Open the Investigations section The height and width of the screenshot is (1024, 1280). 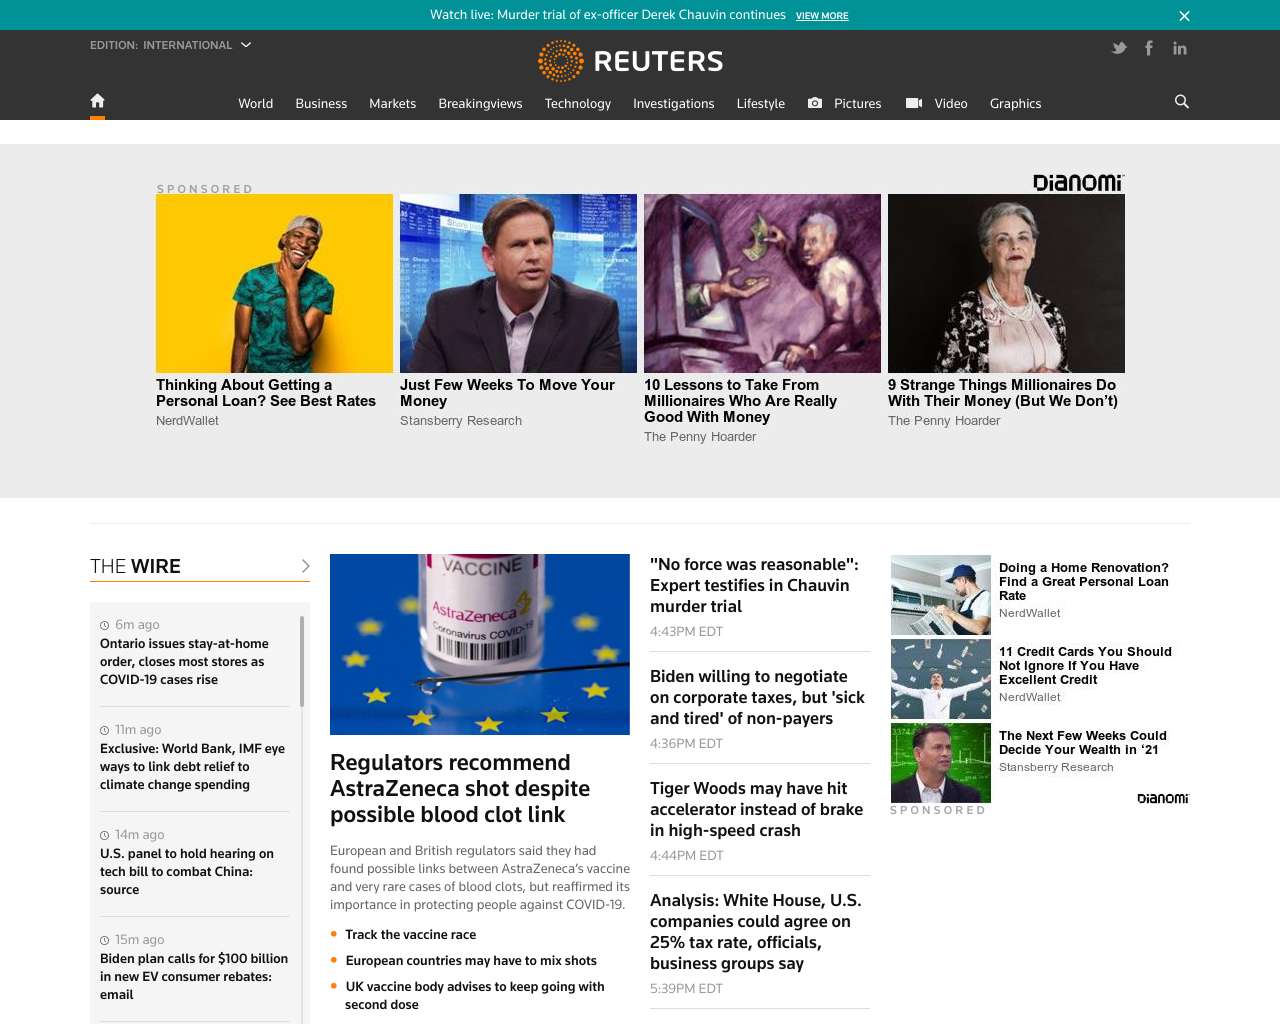point(673,103)
